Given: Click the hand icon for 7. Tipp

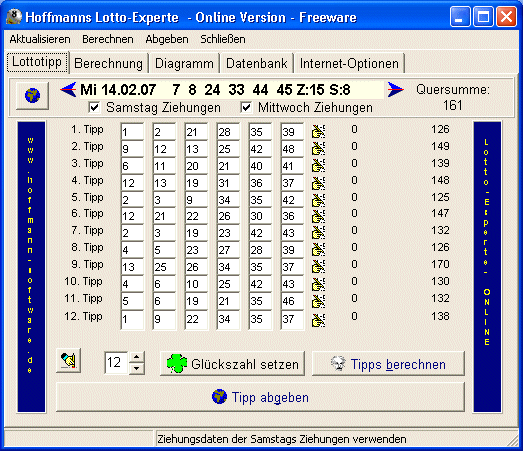Looking at the screenshot, I should pyautogui.click(x=318, y=233).
